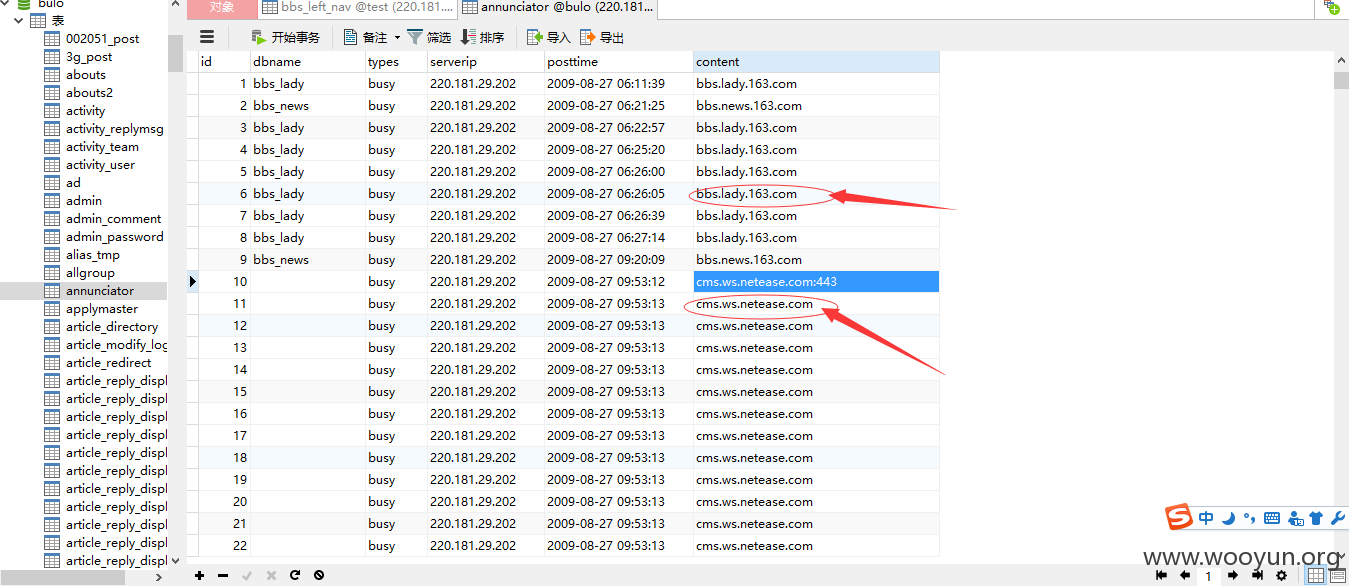Select the 3g_post table
The width and height of the screenshot is (1349, 586).
[89, 56]
